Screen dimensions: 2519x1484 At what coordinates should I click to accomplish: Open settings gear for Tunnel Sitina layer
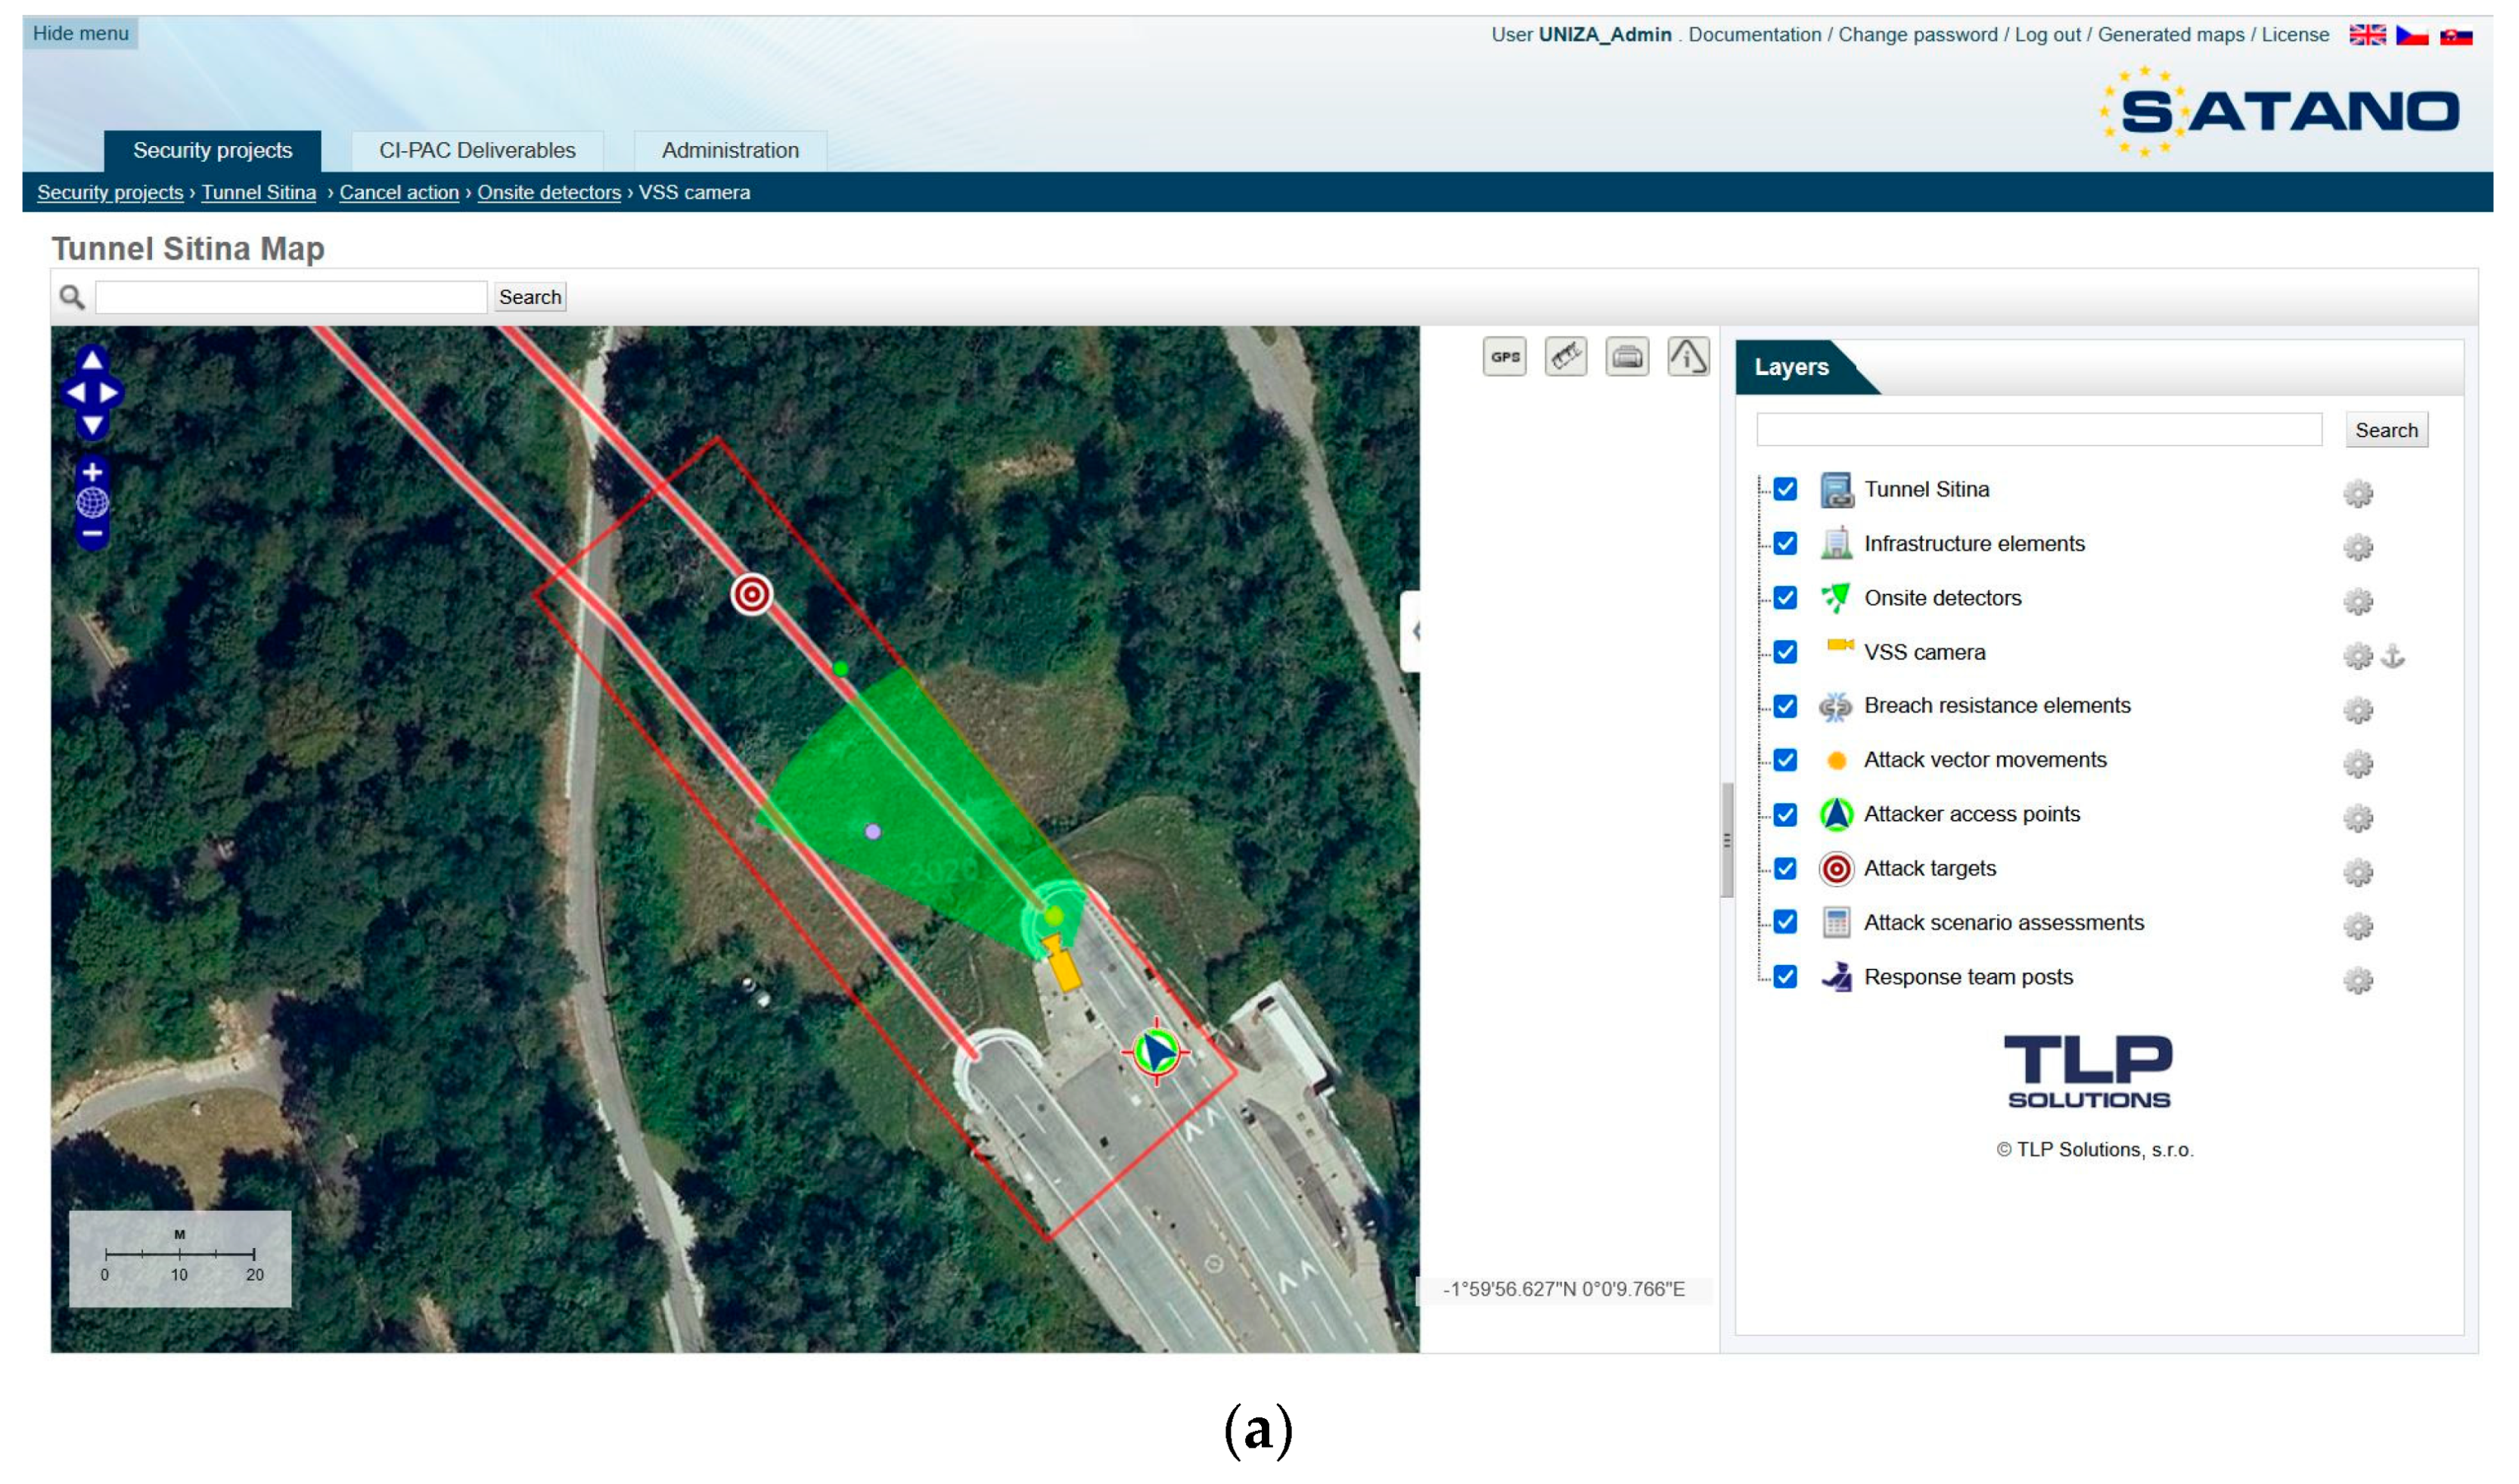click(2357, 493)
